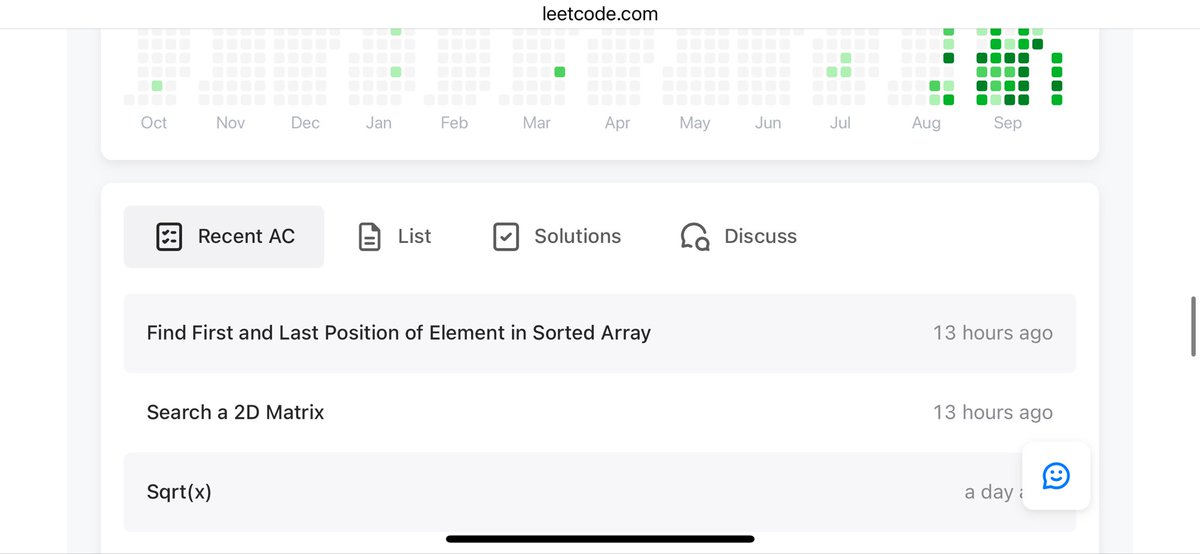Click the Solutions checkmark icon
Viewport: 1200px width, 554px height.
506,237
